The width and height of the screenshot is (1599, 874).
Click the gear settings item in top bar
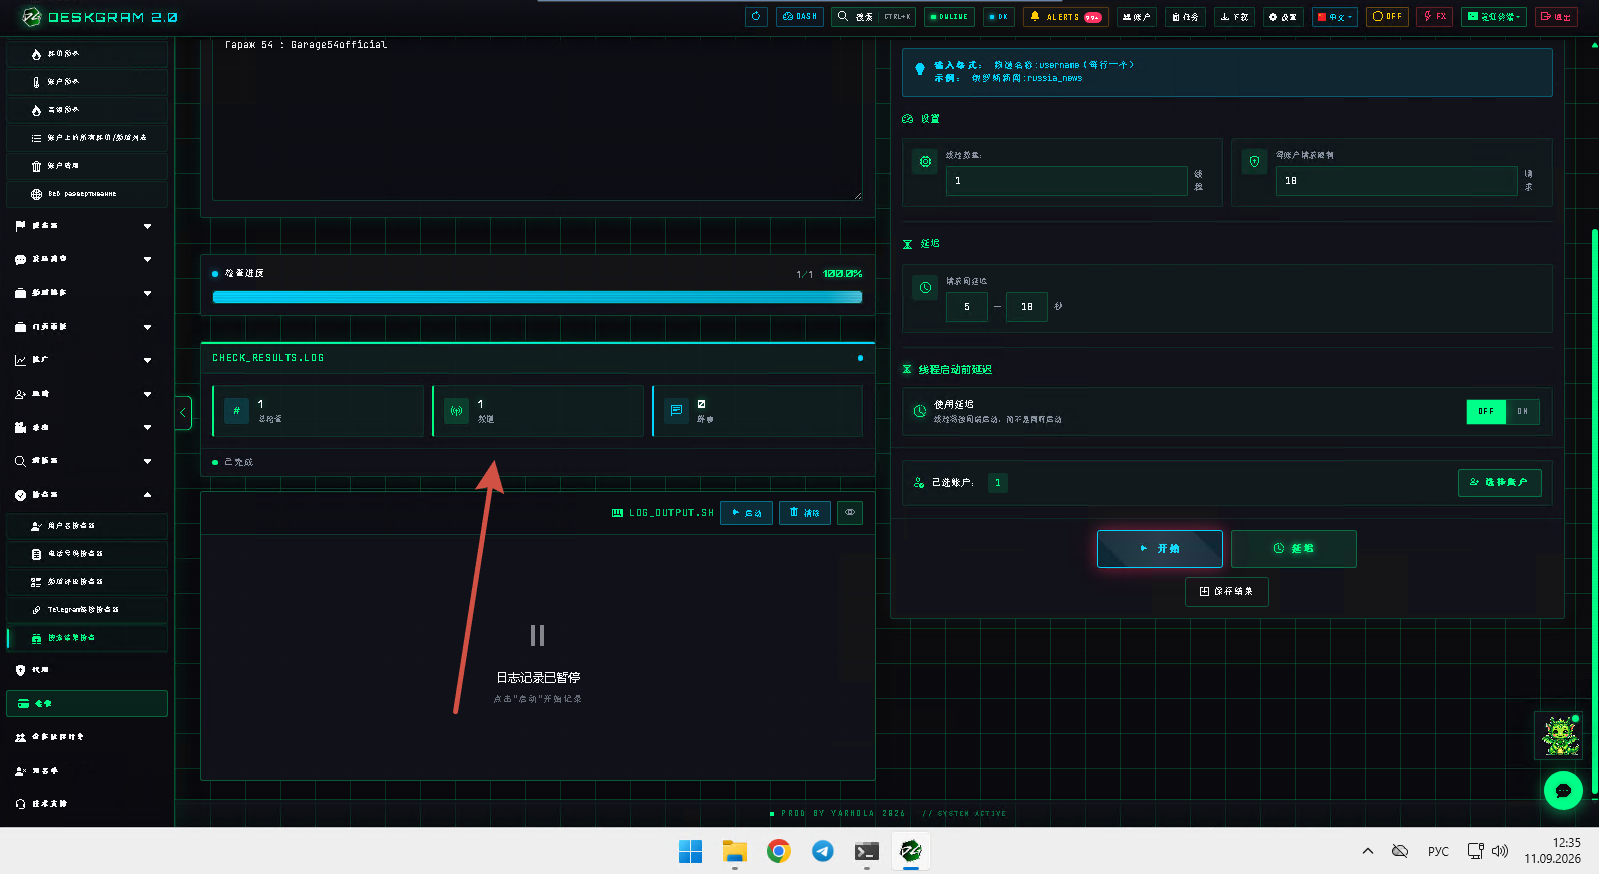pyautogui.click(x=1282, y=16)
